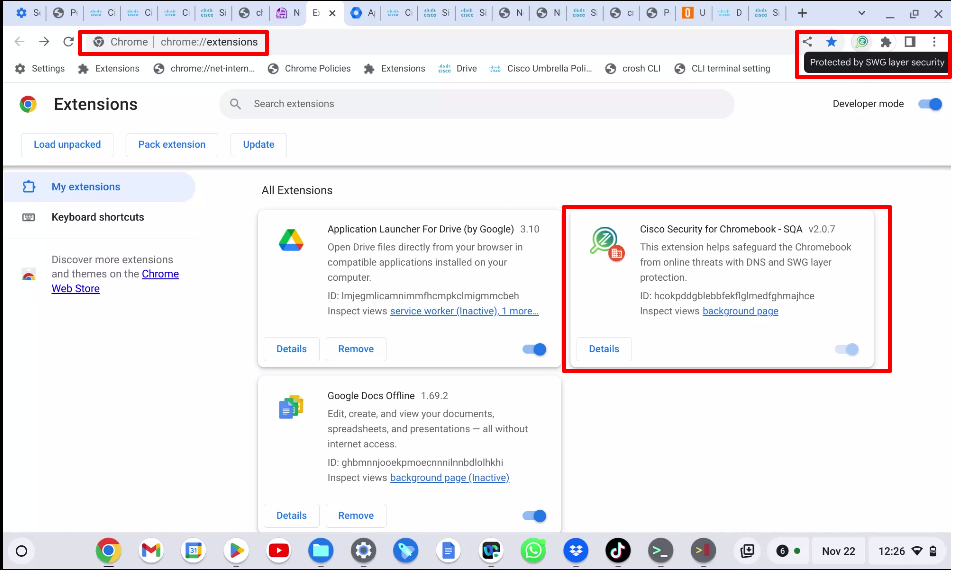Close the active Extensions tab
957x570 pixels.
click(332, 13)
